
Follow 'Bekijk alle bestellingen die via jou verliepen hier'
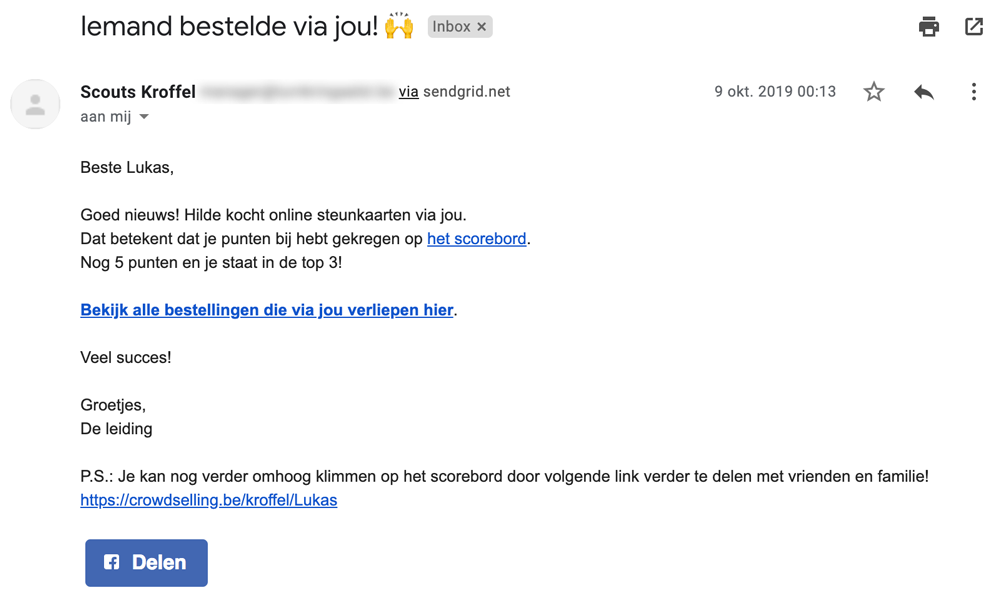(267, 310)
